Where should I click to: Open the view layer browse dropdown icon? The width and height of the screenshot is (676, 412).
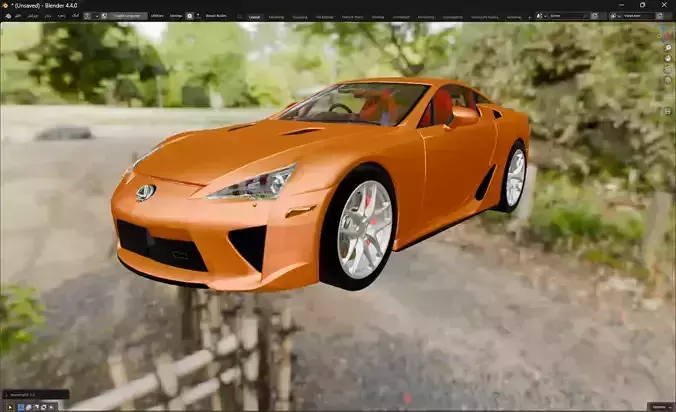coord(615,16)
